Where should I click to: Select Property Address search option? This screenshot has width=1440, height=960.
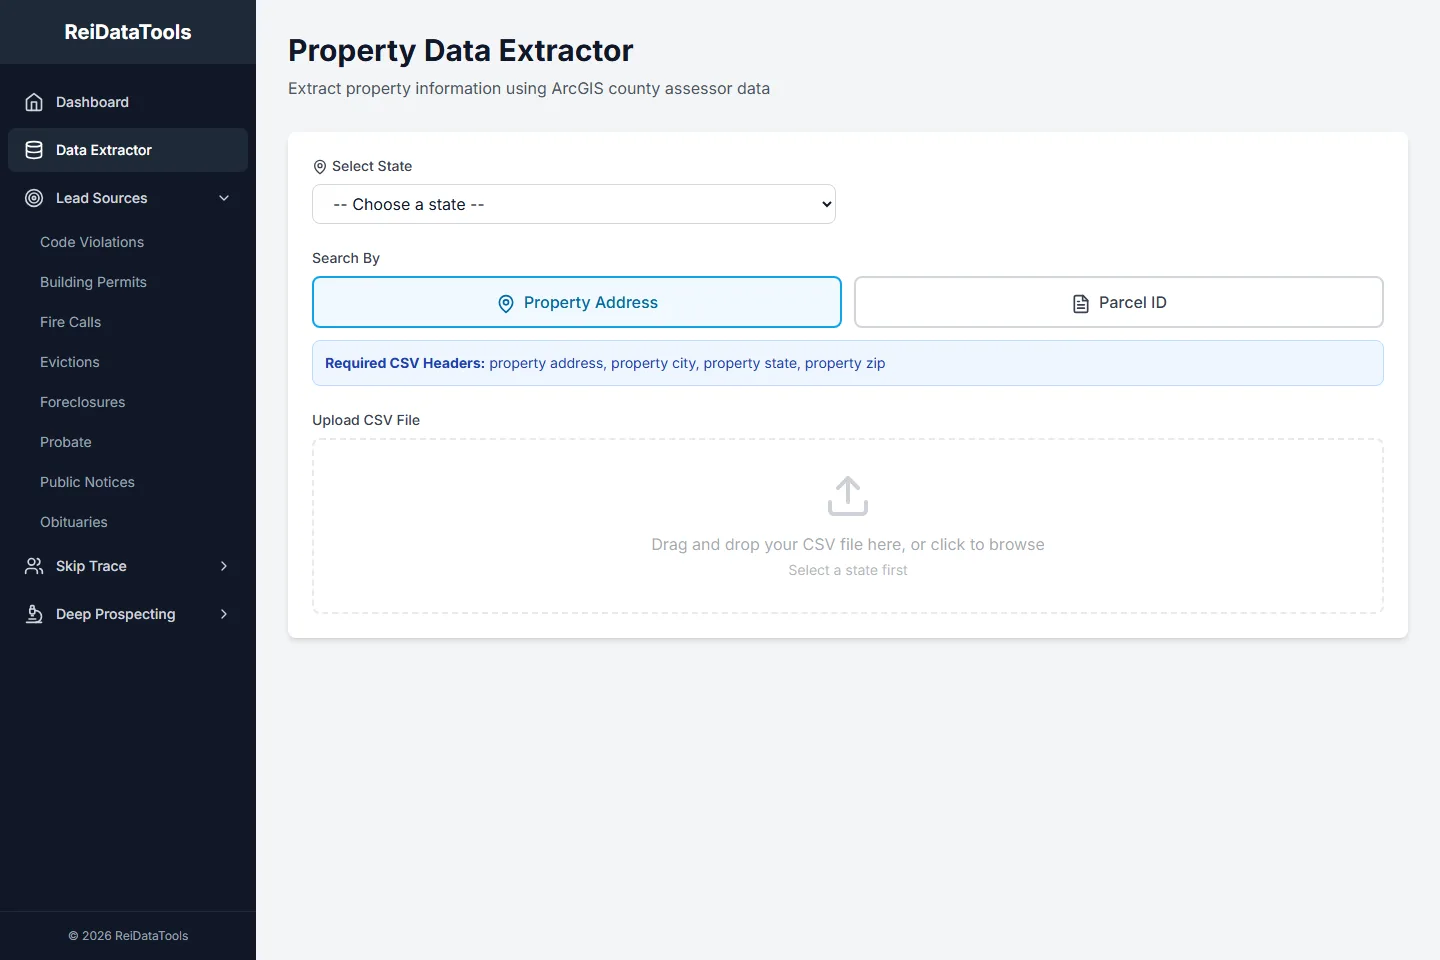coord(577,302)
